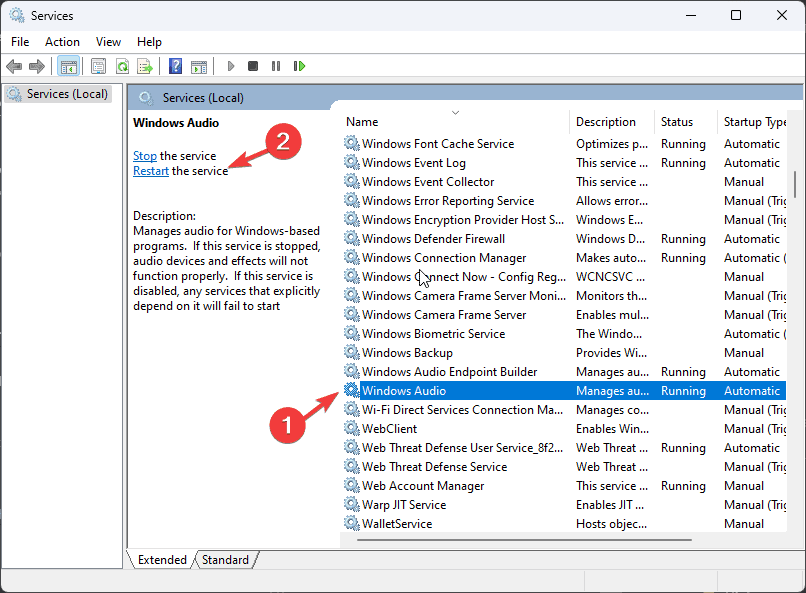Maximize the Services window
Viewport: 806px width, 593px height.
coord(736,15)
